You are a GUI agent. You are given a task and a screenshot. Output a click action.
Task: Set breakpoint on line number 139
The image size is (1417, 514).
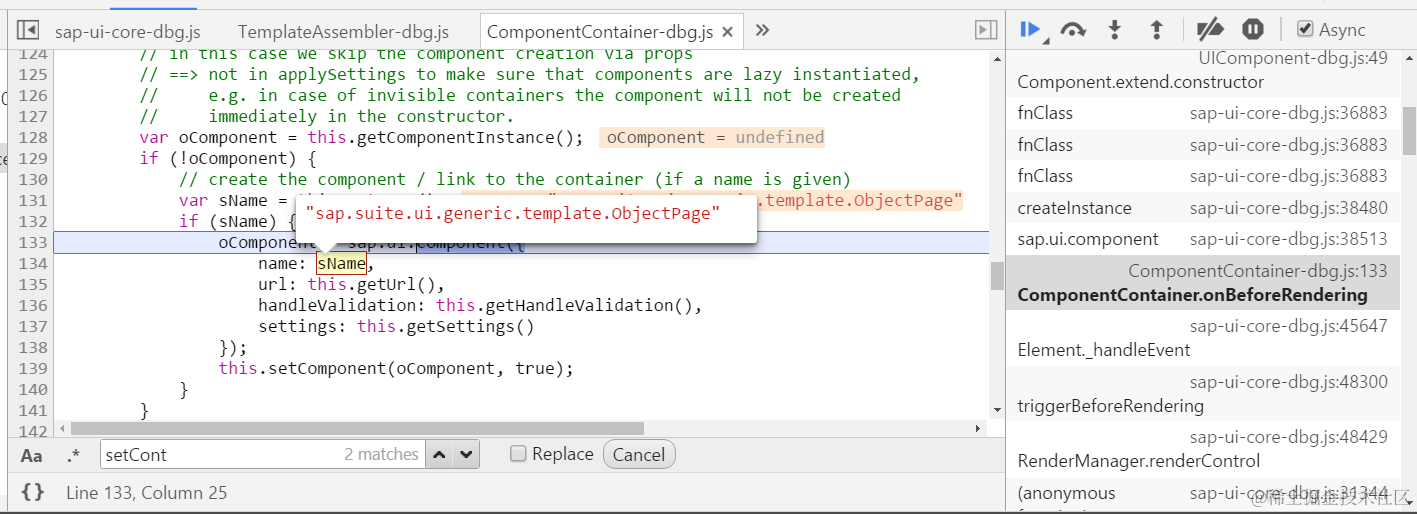pyautogui.click(x=33, y=368)
